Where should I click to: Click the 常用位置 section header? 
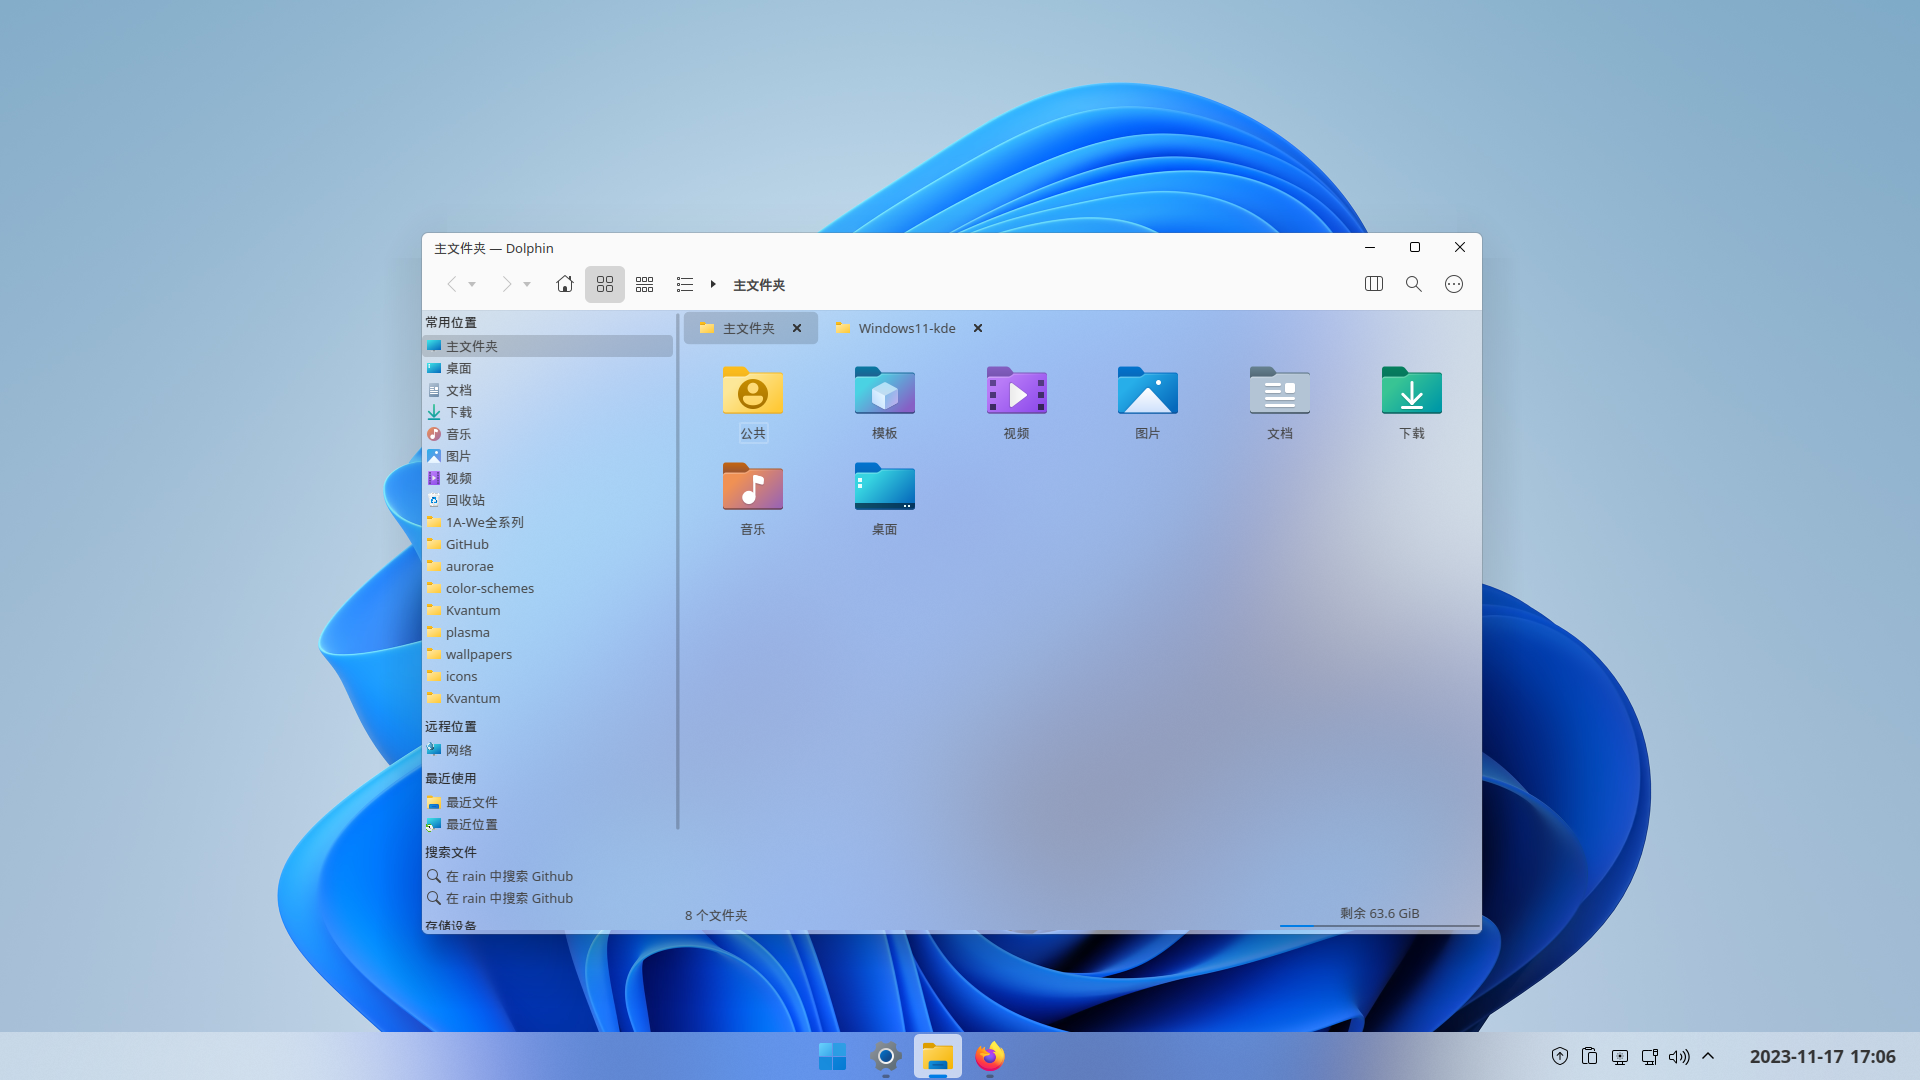tap(451, 322)
